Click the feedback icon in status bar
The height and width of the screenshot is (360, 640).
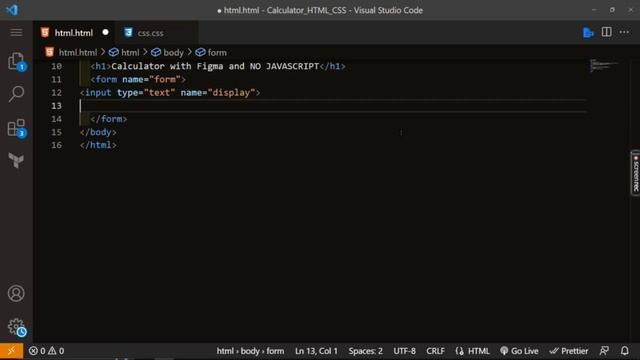(x=604, y=351)
